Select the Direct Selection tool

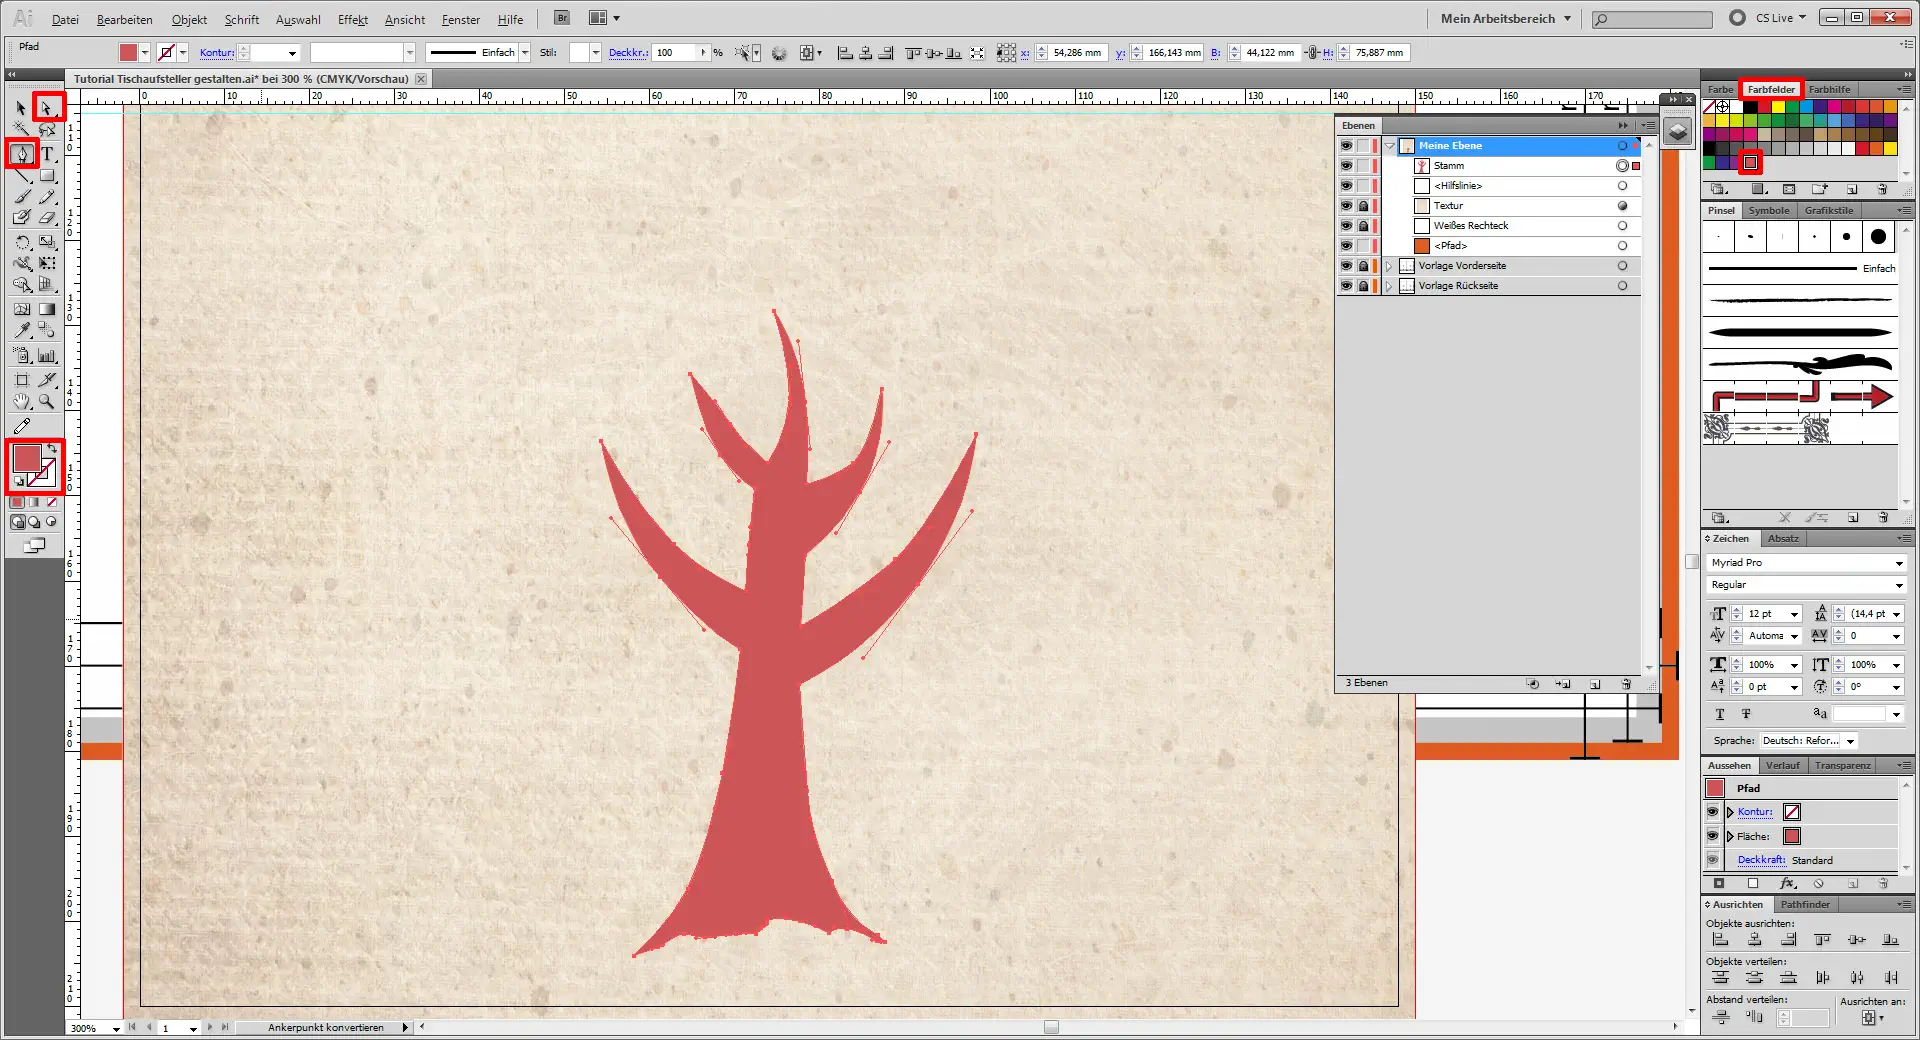click(x=46, y=107)
